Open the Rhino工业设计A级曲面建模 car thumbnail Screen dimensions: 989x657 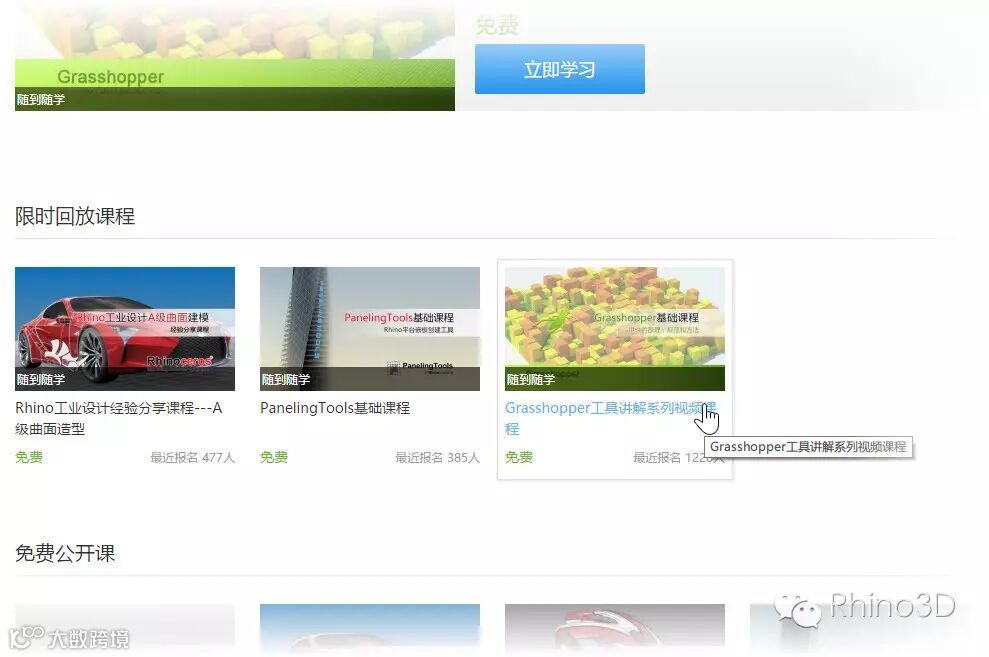tap(125, 328)
